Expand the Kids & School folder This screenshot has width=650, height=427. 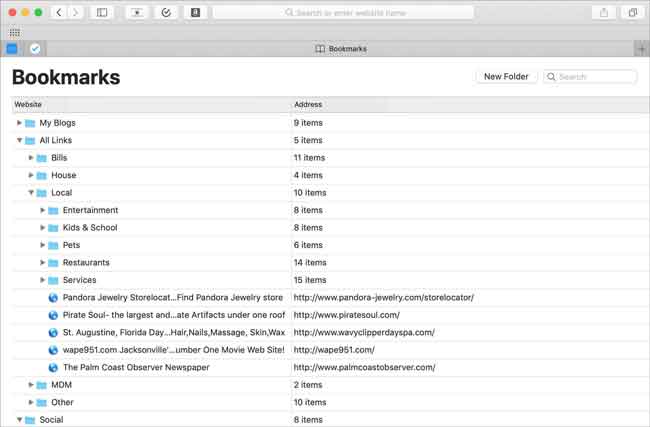[42, 228]
